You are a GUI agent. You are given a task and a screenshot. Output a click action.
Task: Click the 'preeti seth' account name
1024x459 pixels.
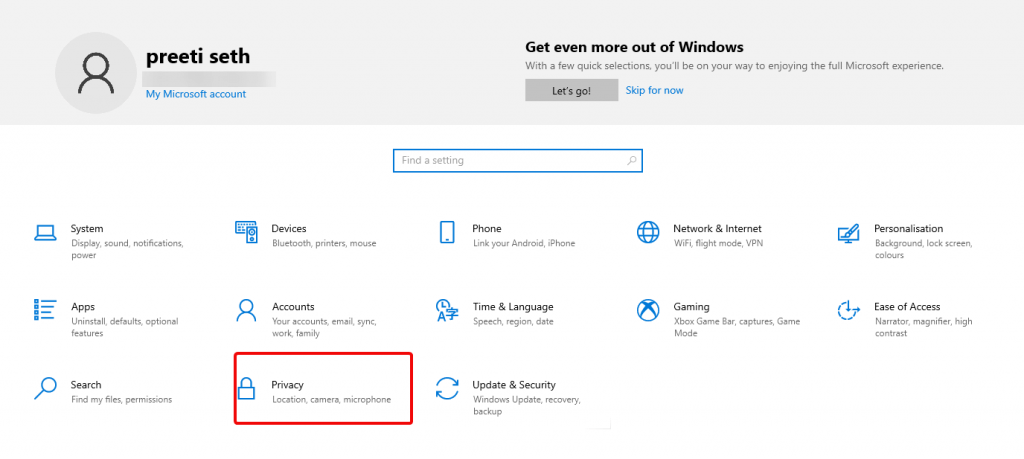coord(198,56)
